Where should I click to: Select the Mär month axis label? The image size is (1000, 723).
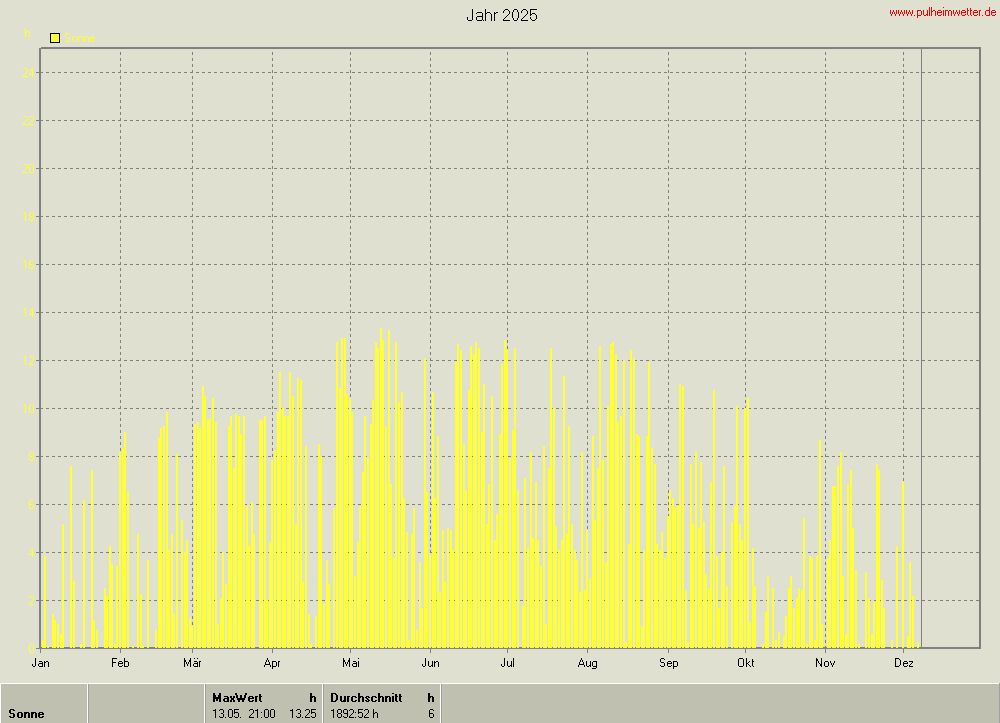[x=192, y=662]
